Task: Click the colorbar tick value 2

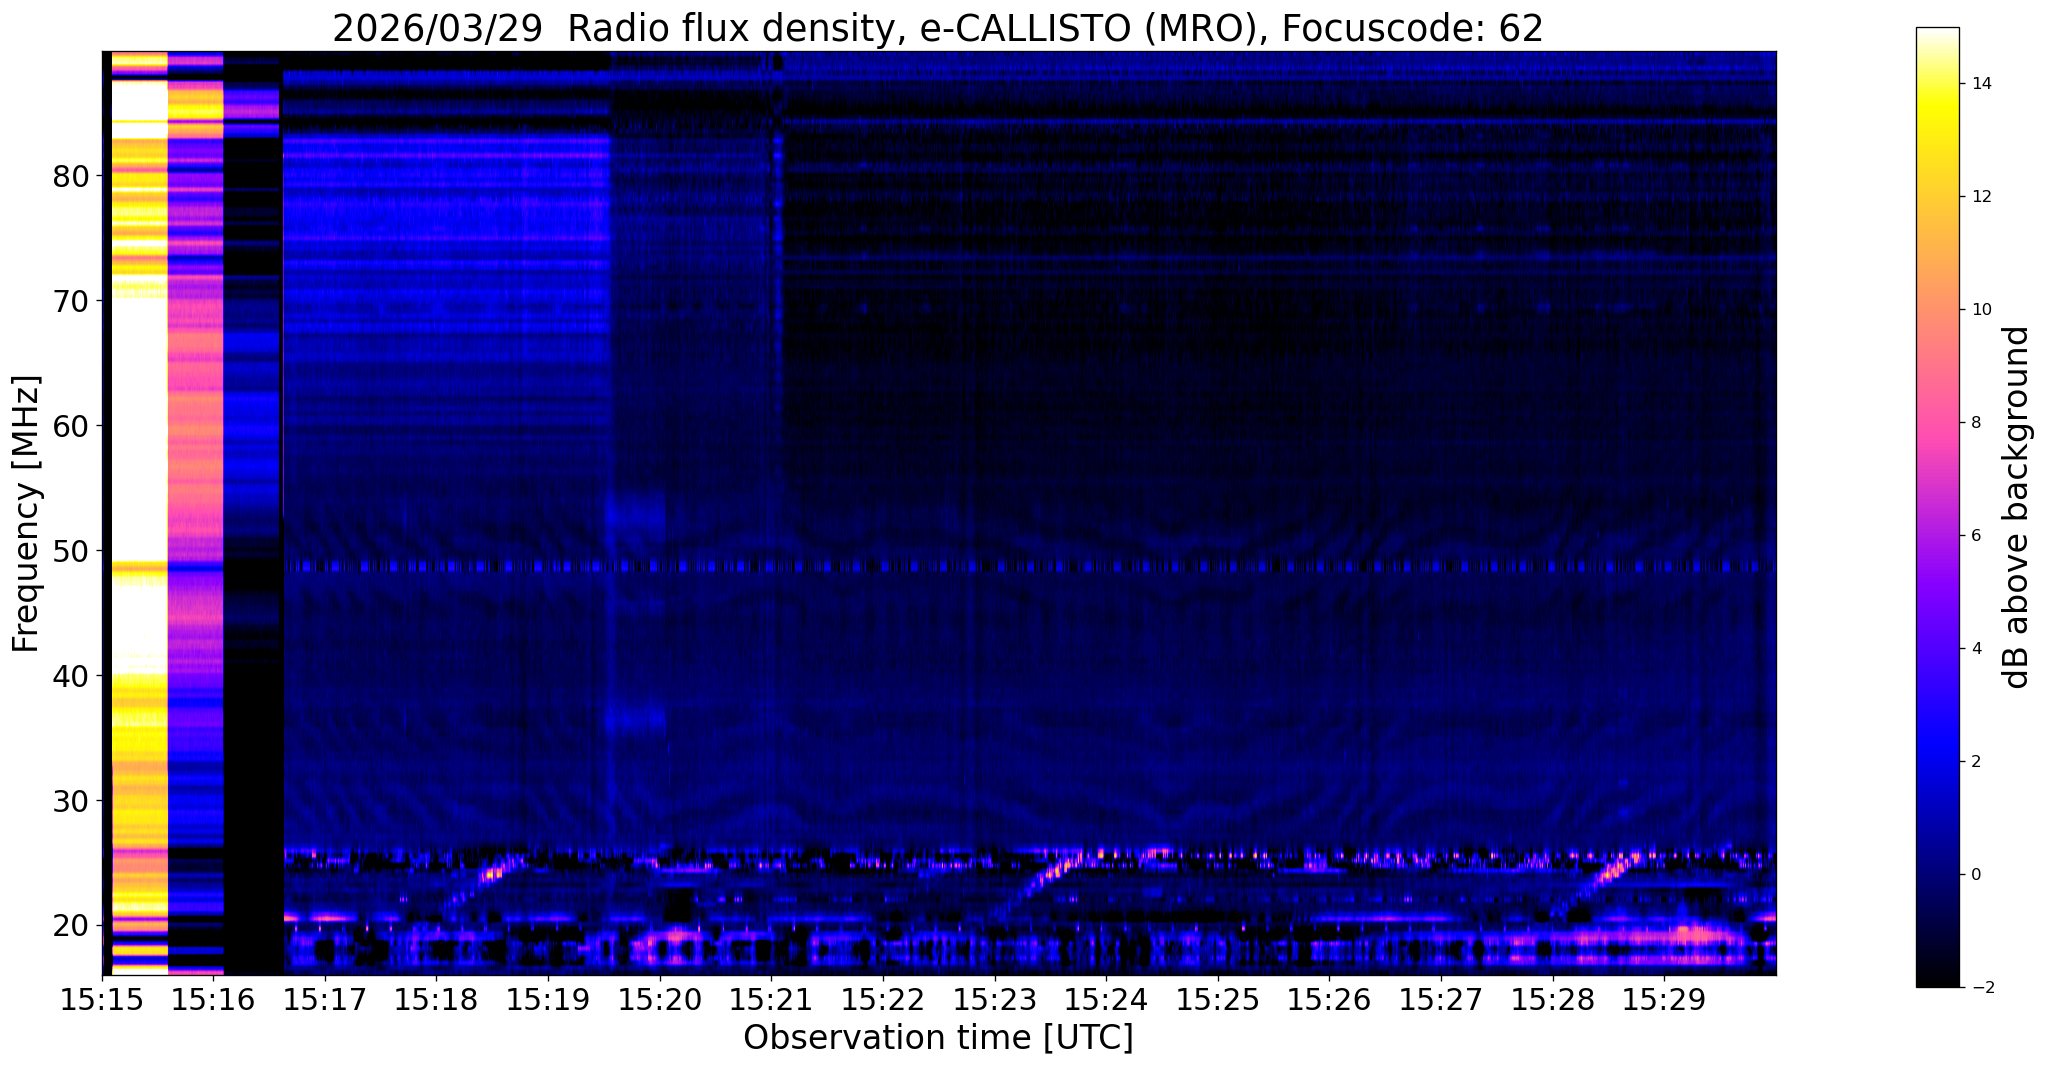Action: click(1975, 762)
